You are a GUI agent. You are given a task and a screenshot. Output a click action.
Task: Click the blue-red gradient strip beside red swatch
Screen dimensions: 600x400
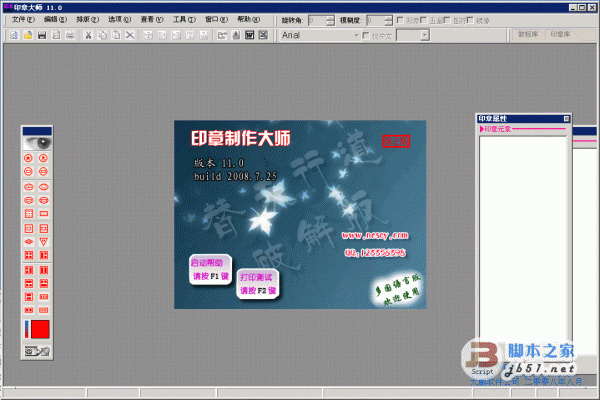[x=27, y=329]
